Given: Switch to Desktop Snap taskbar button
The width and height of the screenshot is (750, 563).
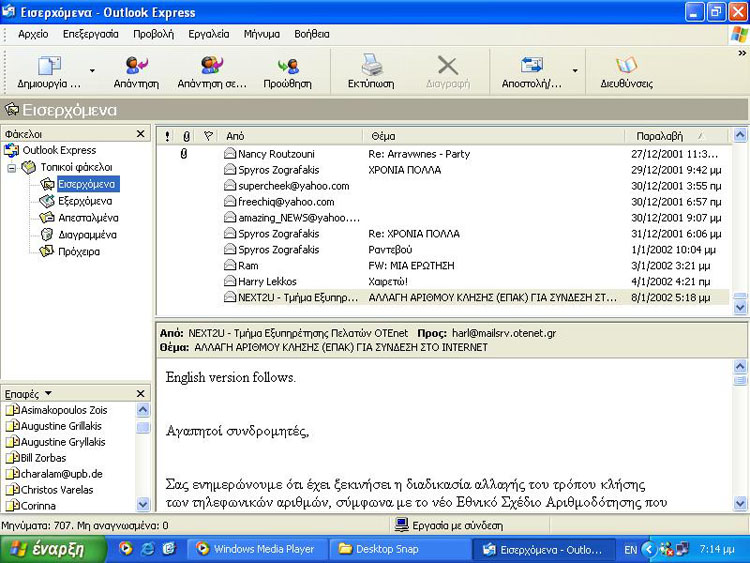Looking at the screenshot, I should 399,549.
